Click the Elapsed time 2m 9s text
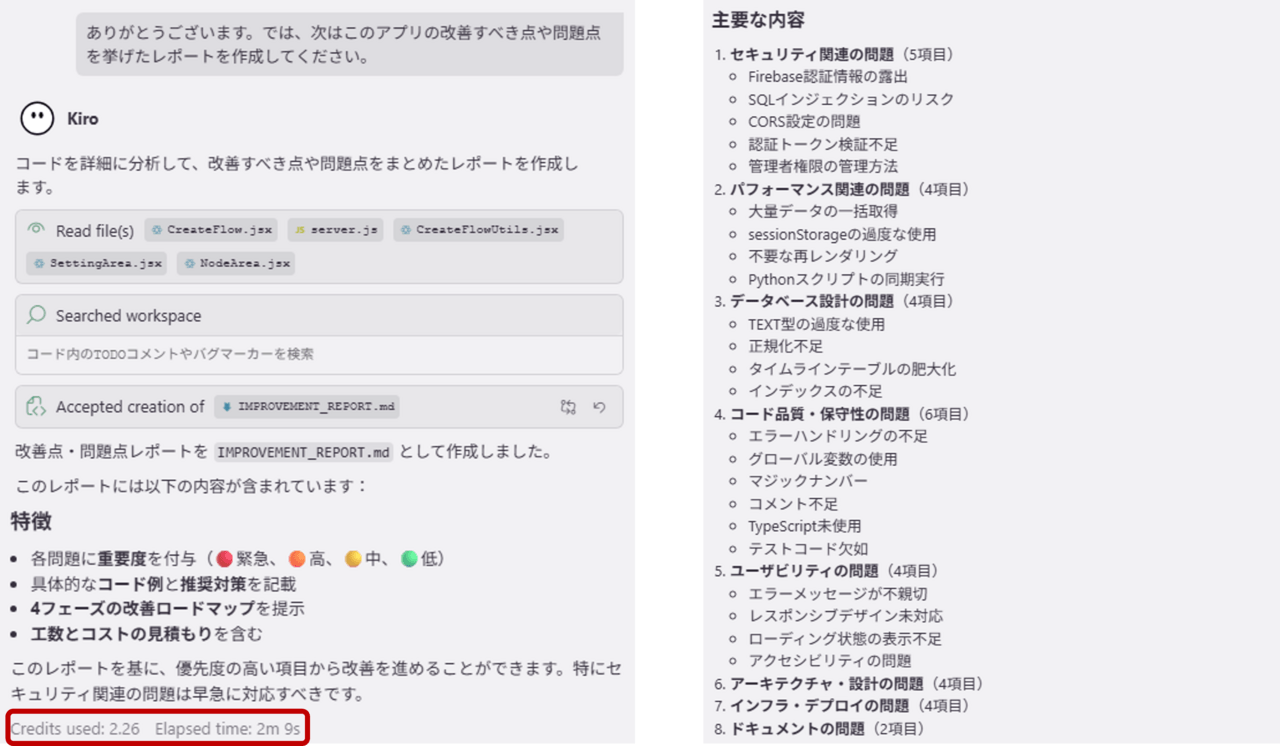The width and height of the screenshot is (1280, 746). pos(227,729)
